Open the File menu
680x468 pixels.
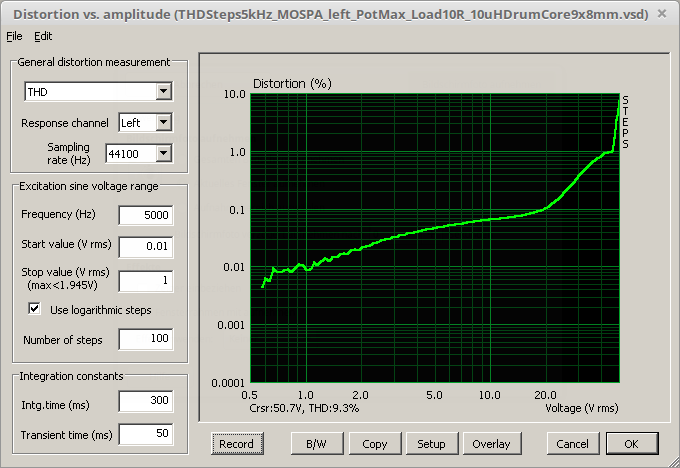pyautogui.click(x=13, y=36)
